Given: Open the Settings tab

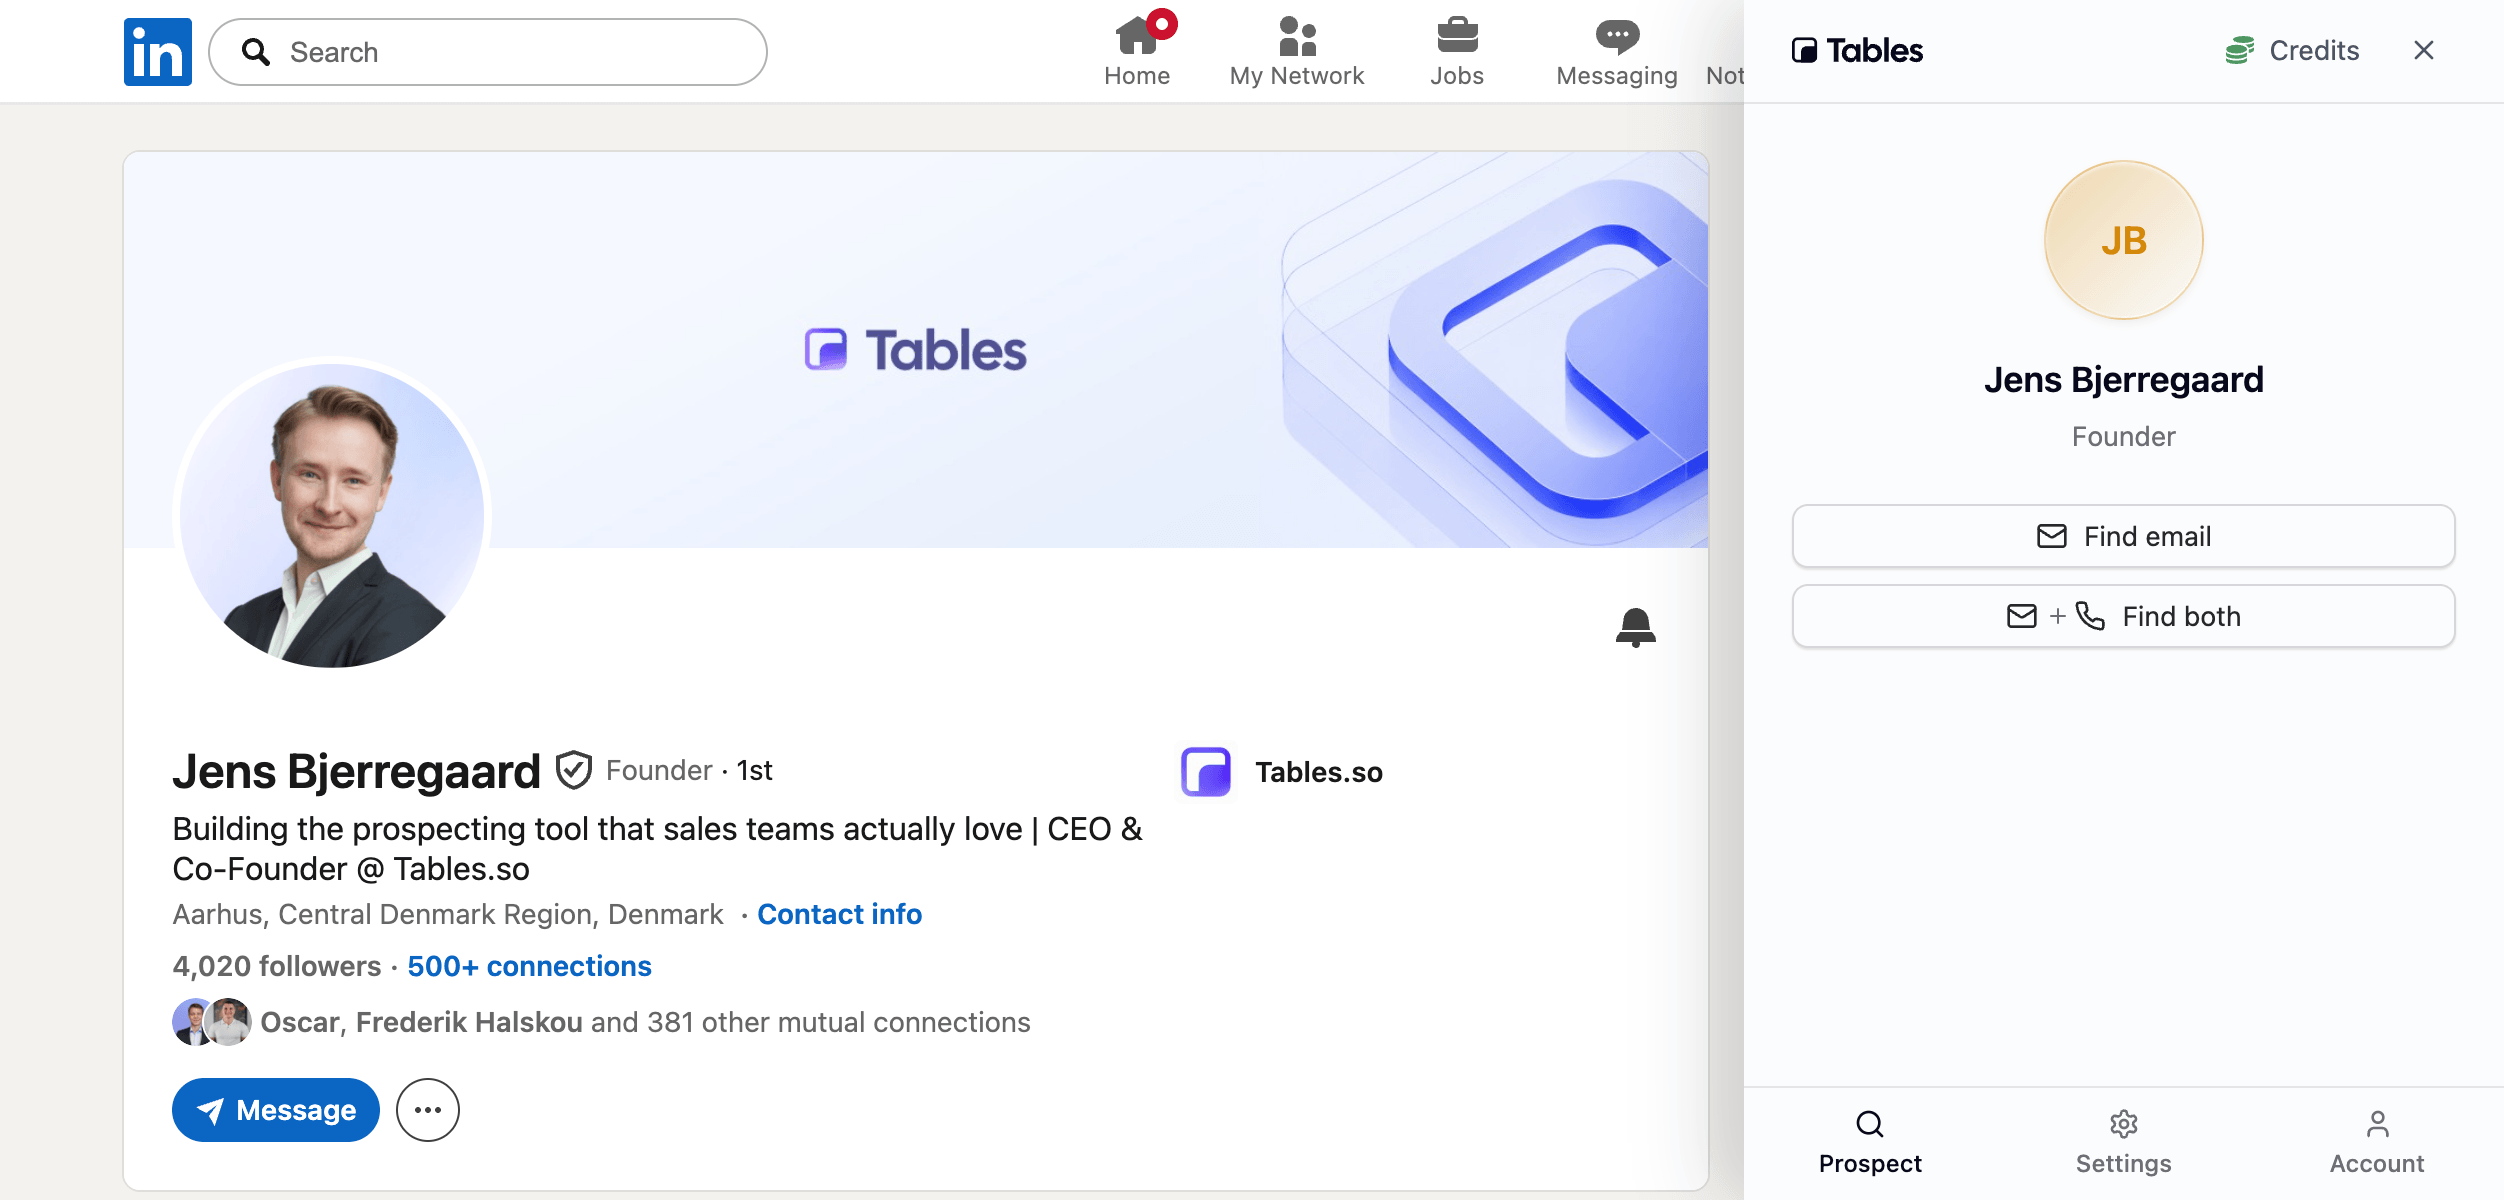Looking at the screenshot, I should (2124, 1142).
